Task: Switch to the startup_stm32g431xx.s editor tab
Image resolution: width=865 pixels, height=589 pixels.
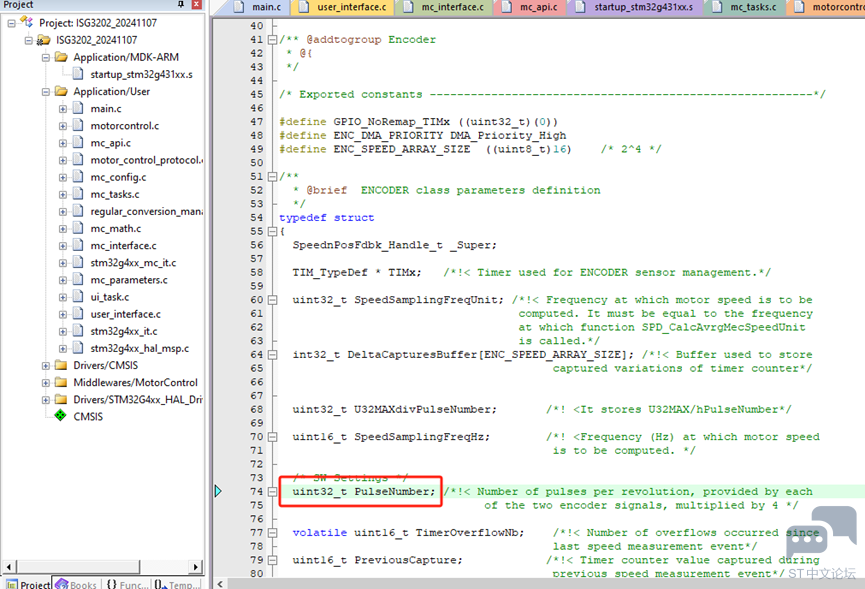Action: (x=636, y=7)
